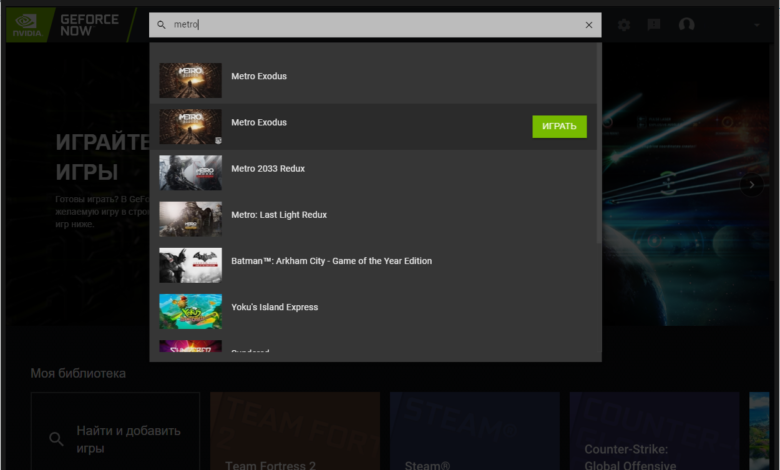Viewport: 780px width, 470px height.
Task: Select the highlighted Metro Exodus Epic result
Action: [373, 126]
